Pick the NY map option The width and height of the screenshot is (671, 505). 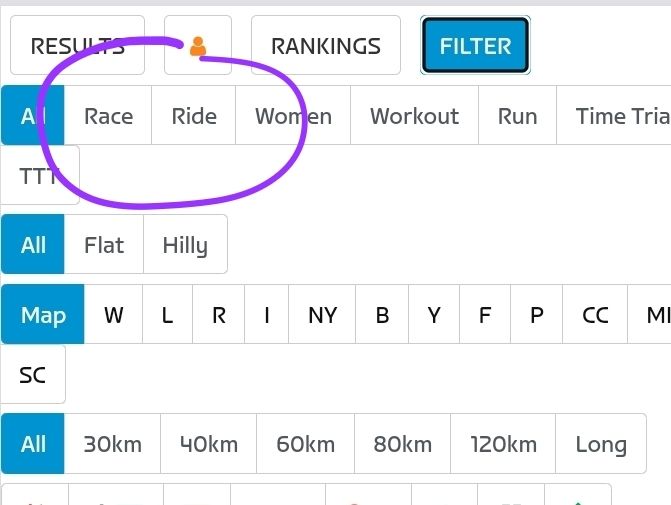pyautogui.click(x=322, y=315)
